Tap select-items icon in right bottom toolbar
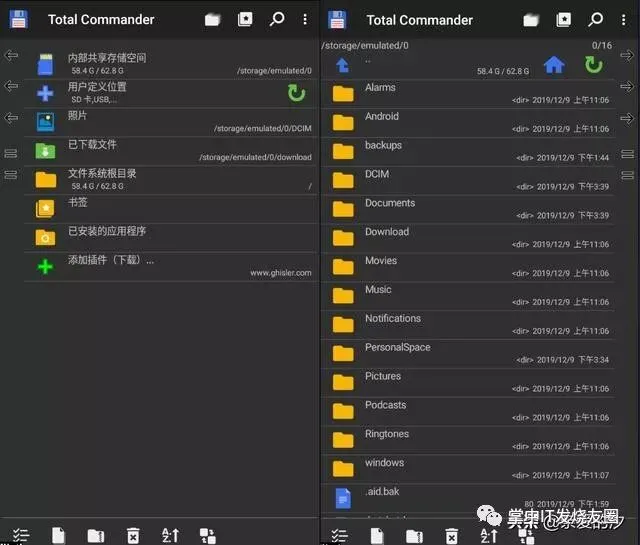This screenshot has width=640, height=545. [x=339, y=536]
